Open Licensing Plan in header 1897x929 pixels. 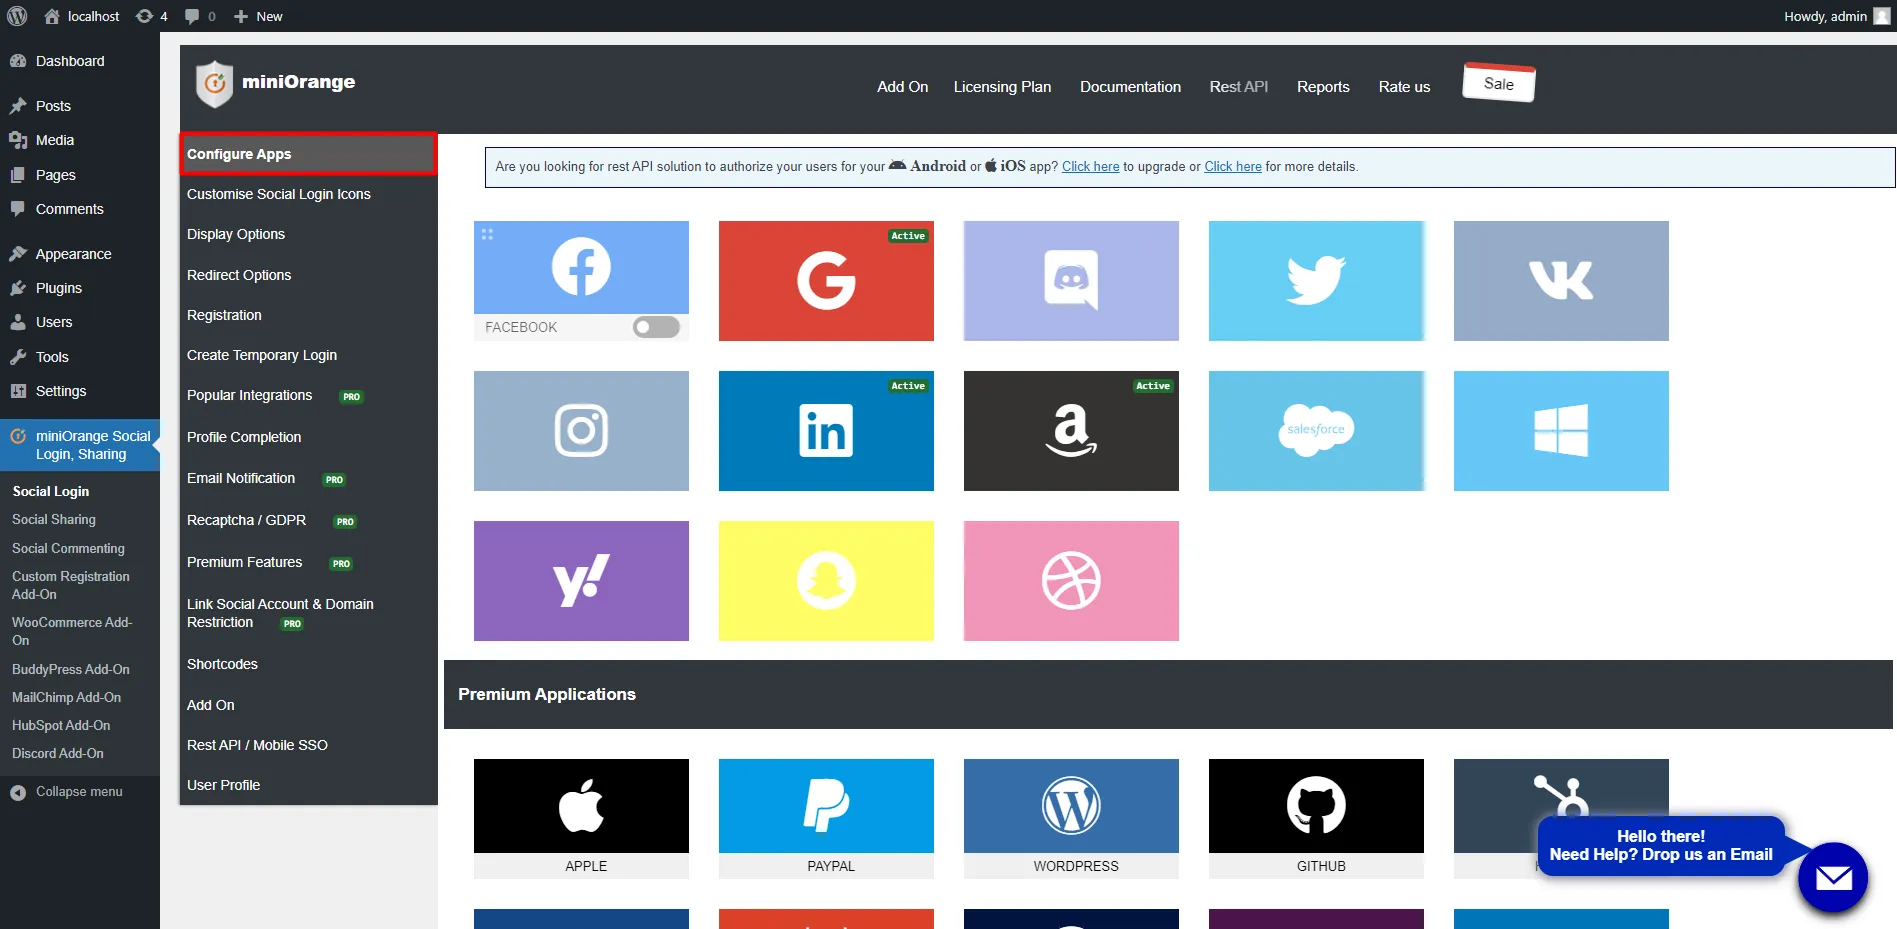(x=1002, y=87)
